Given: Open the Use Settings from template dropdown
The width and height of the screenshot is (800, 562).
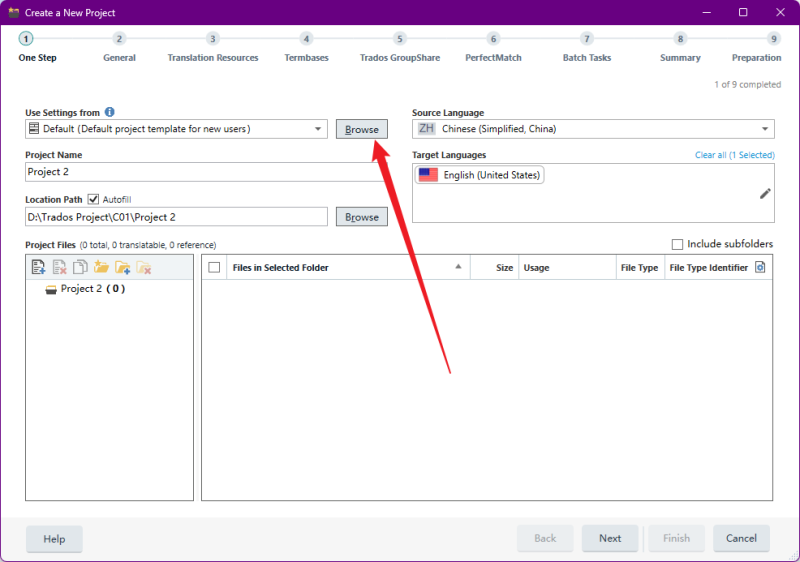Looking at the screenshot, I should click(318, 129).
